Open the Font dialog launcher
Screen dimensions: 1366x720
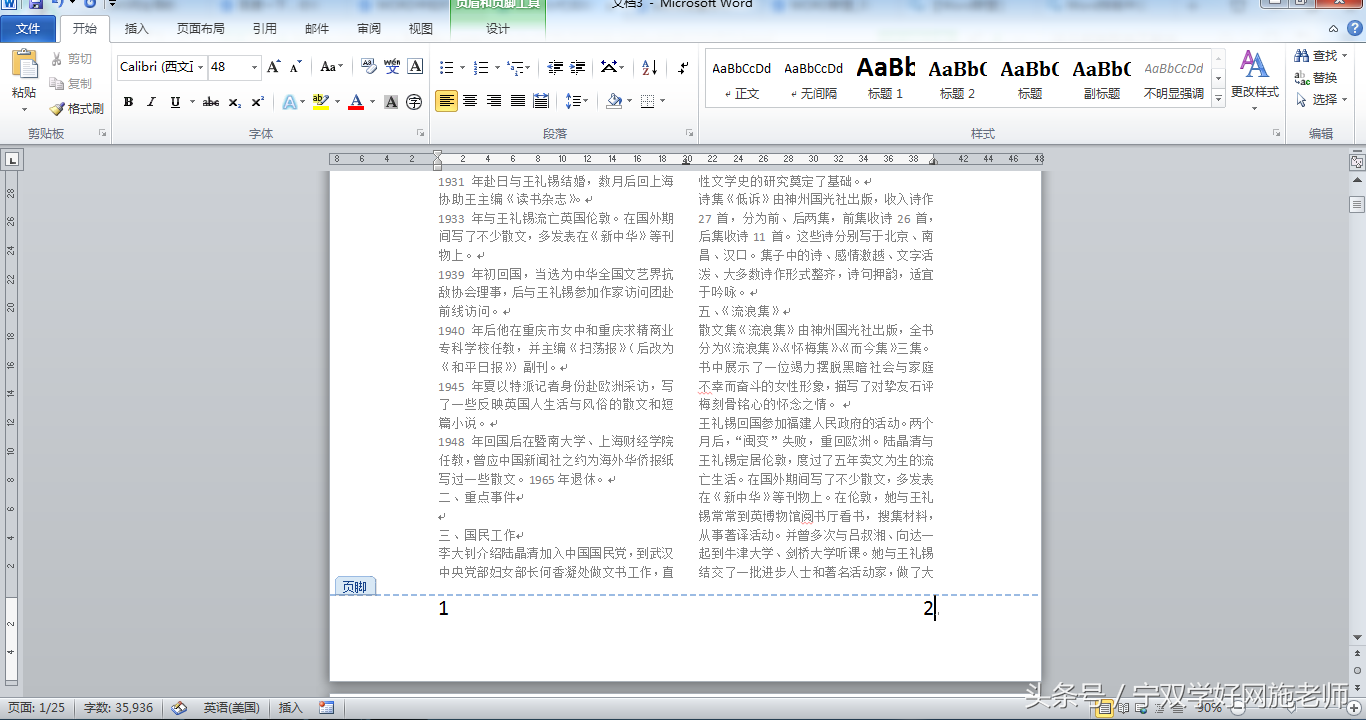click(x=418, y=133)
